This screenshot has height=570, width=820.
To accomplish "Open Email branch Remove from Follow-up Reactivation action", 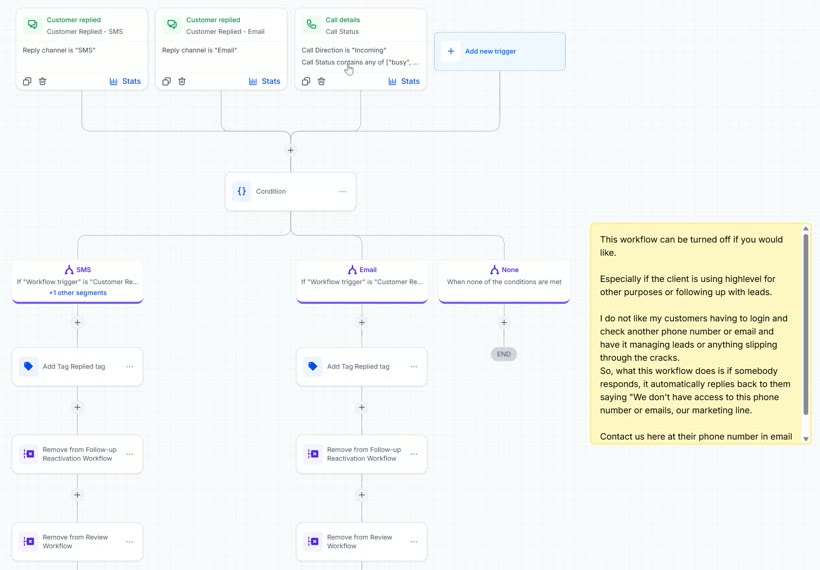I will 362,454.
